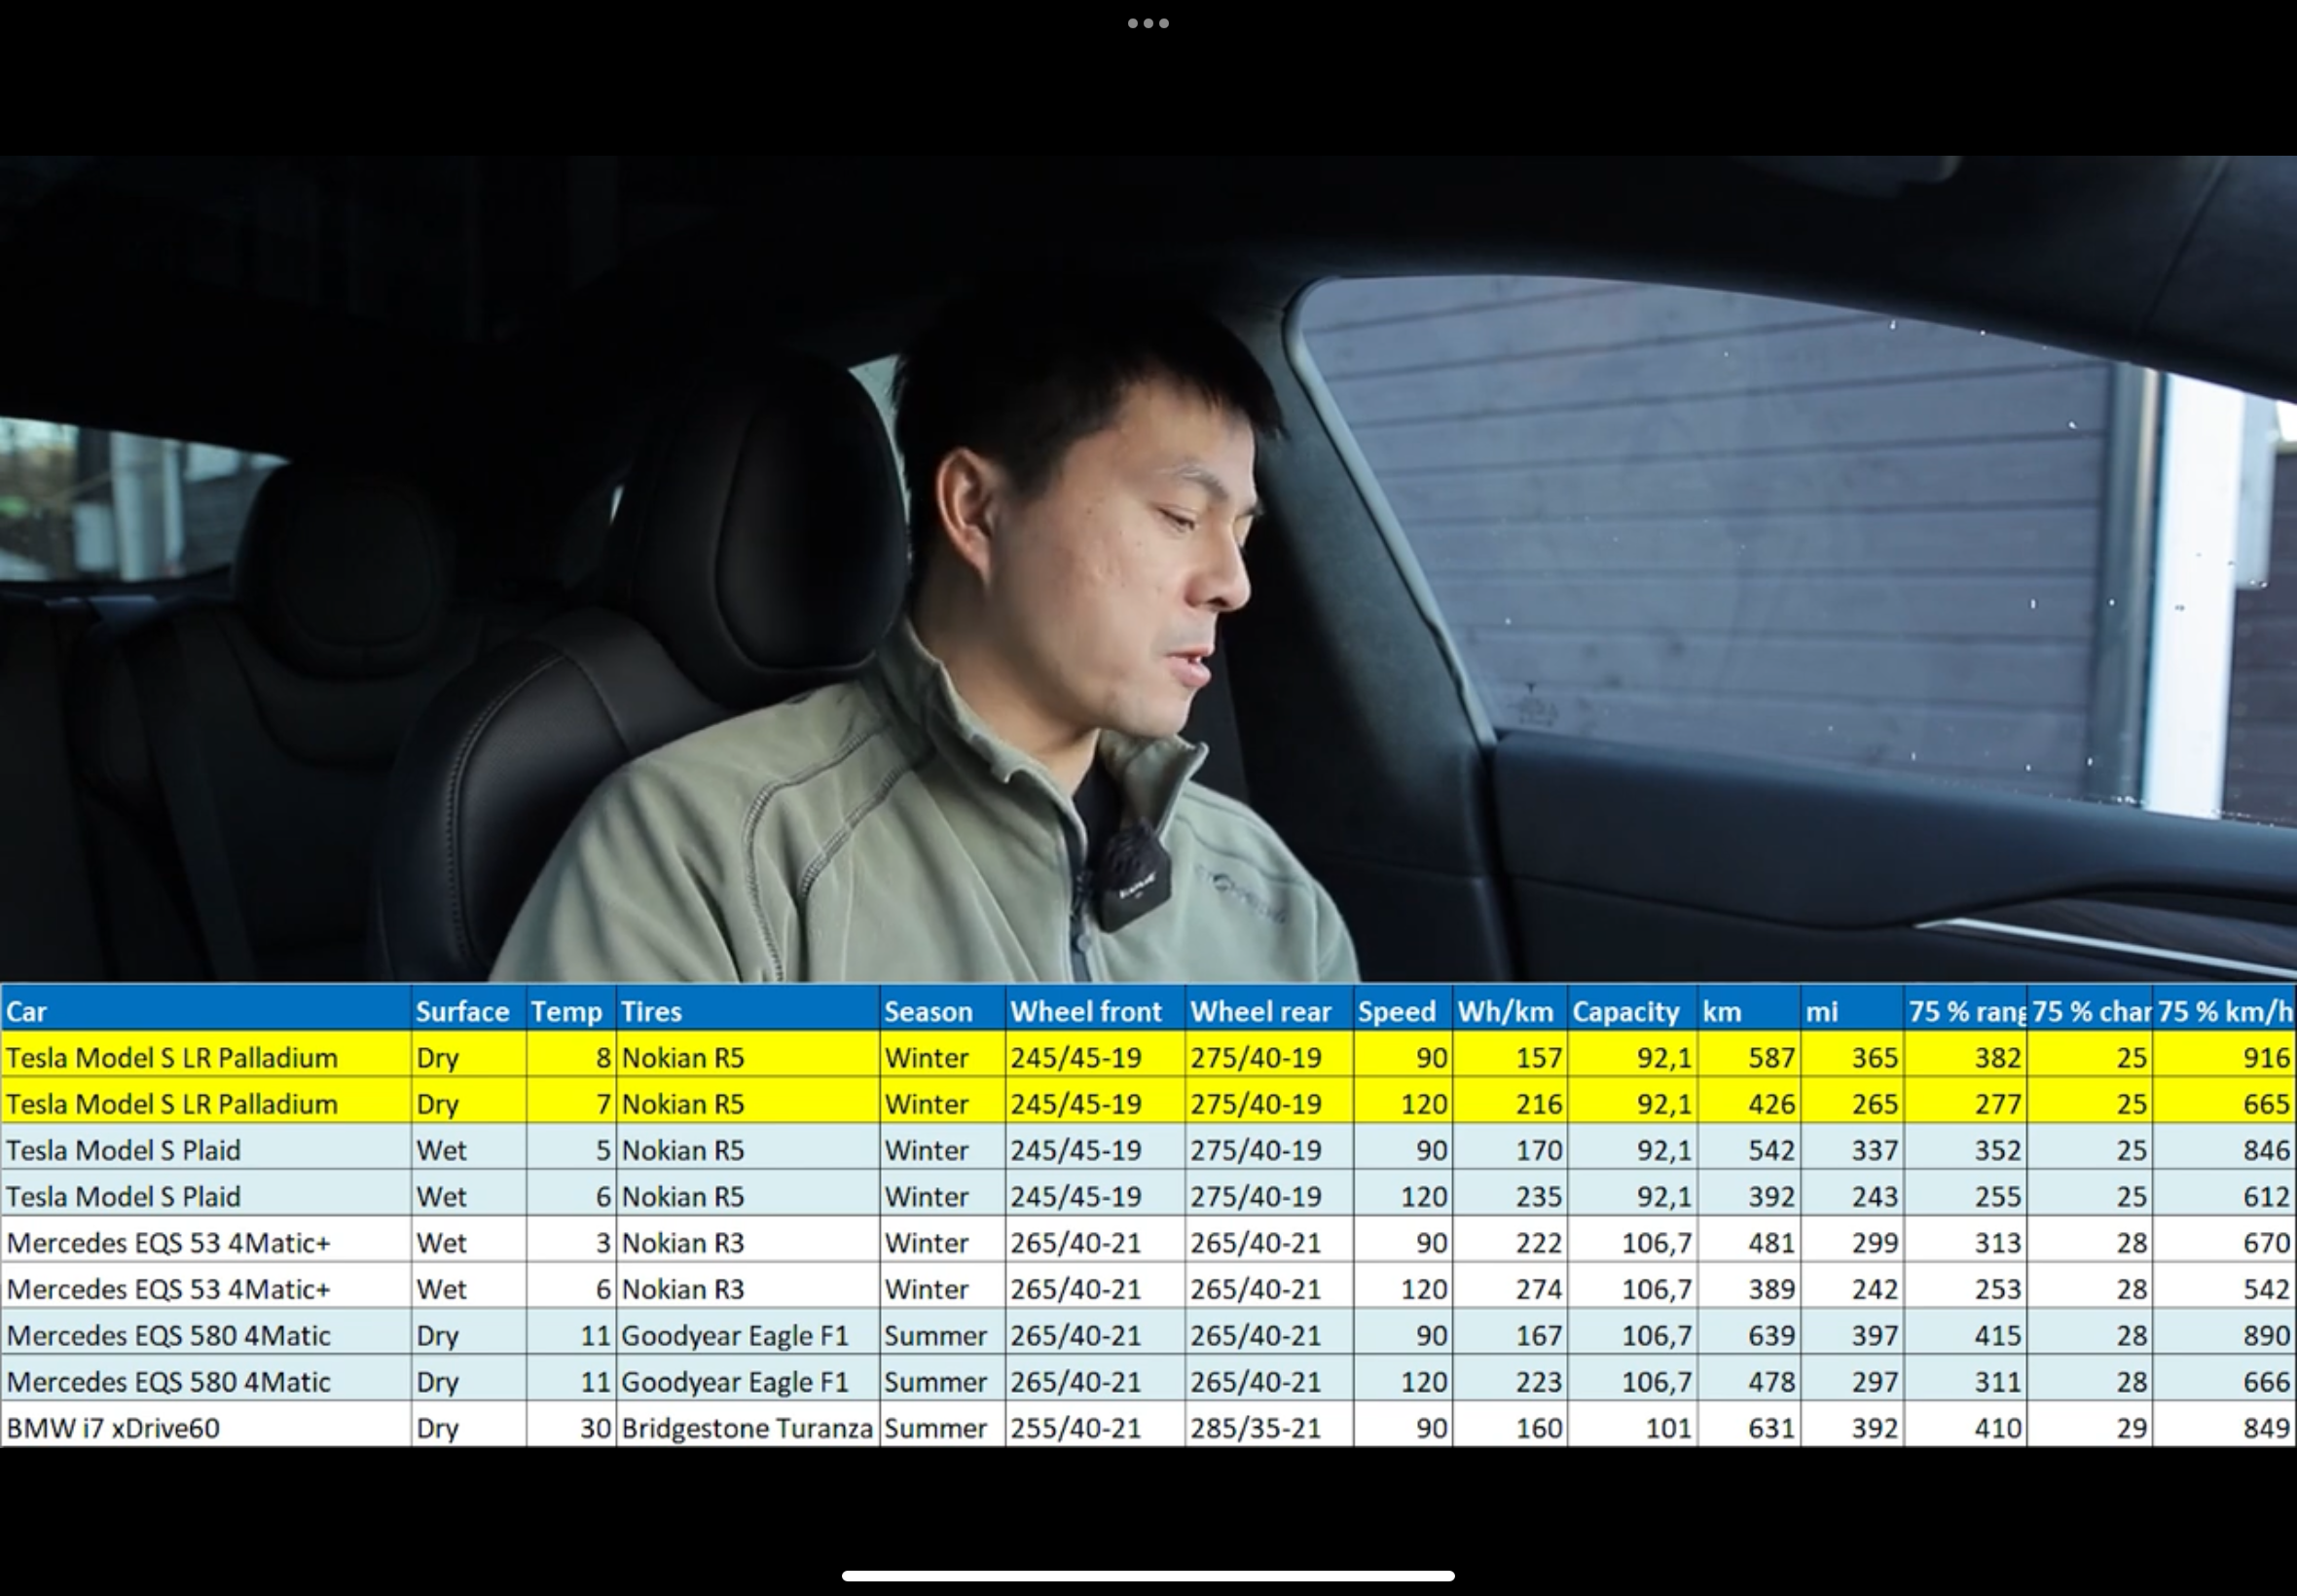2297x1596 pixels.
Task: Select second 'Tesla Model S LR Palladium' row, temp 7
Action: pyautogui.click(x=1148, y=1102)
